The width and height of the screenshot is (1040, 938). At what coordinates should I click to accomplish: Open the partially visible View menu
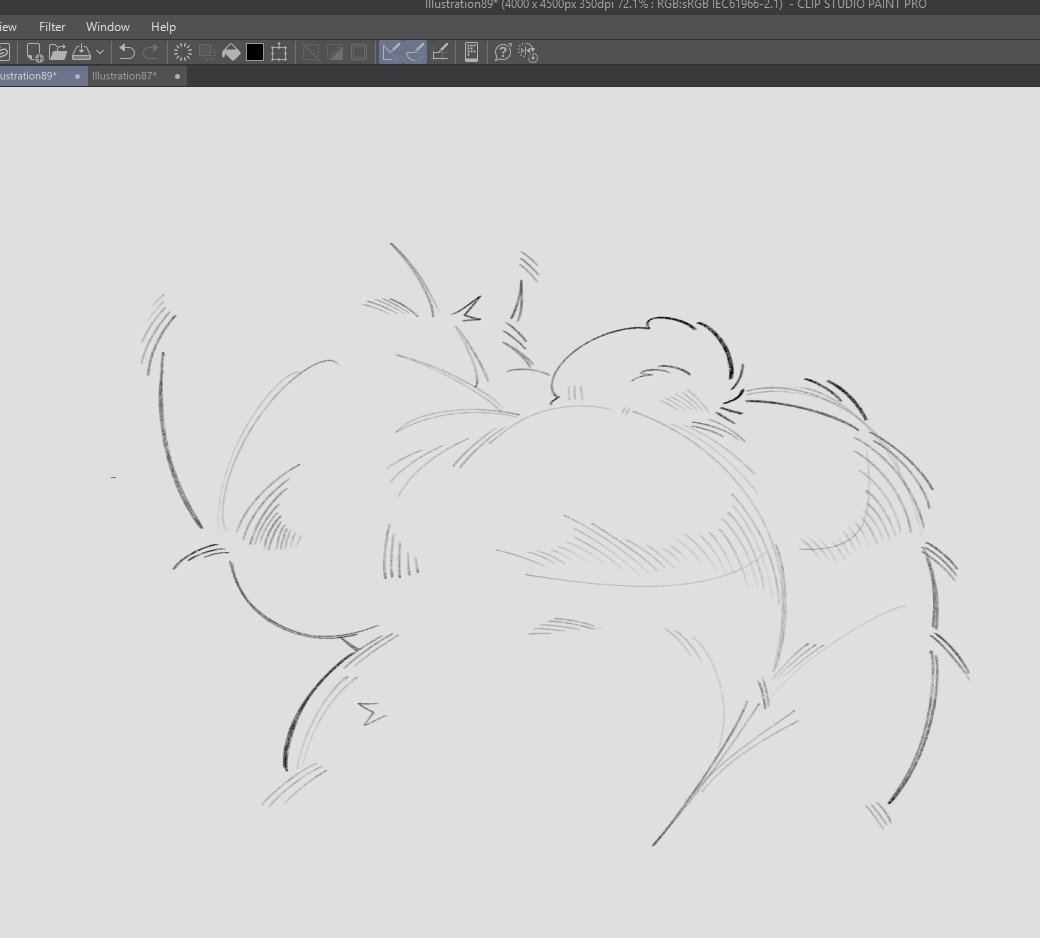click(x=8, y=27)
